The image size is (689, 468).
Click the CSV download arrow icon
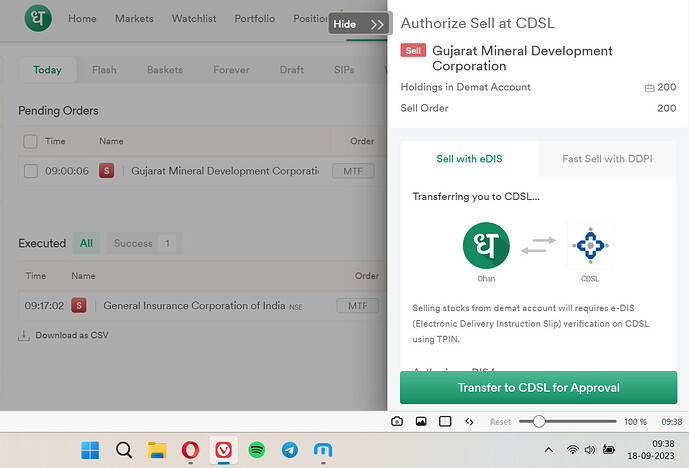coord(24,336)
